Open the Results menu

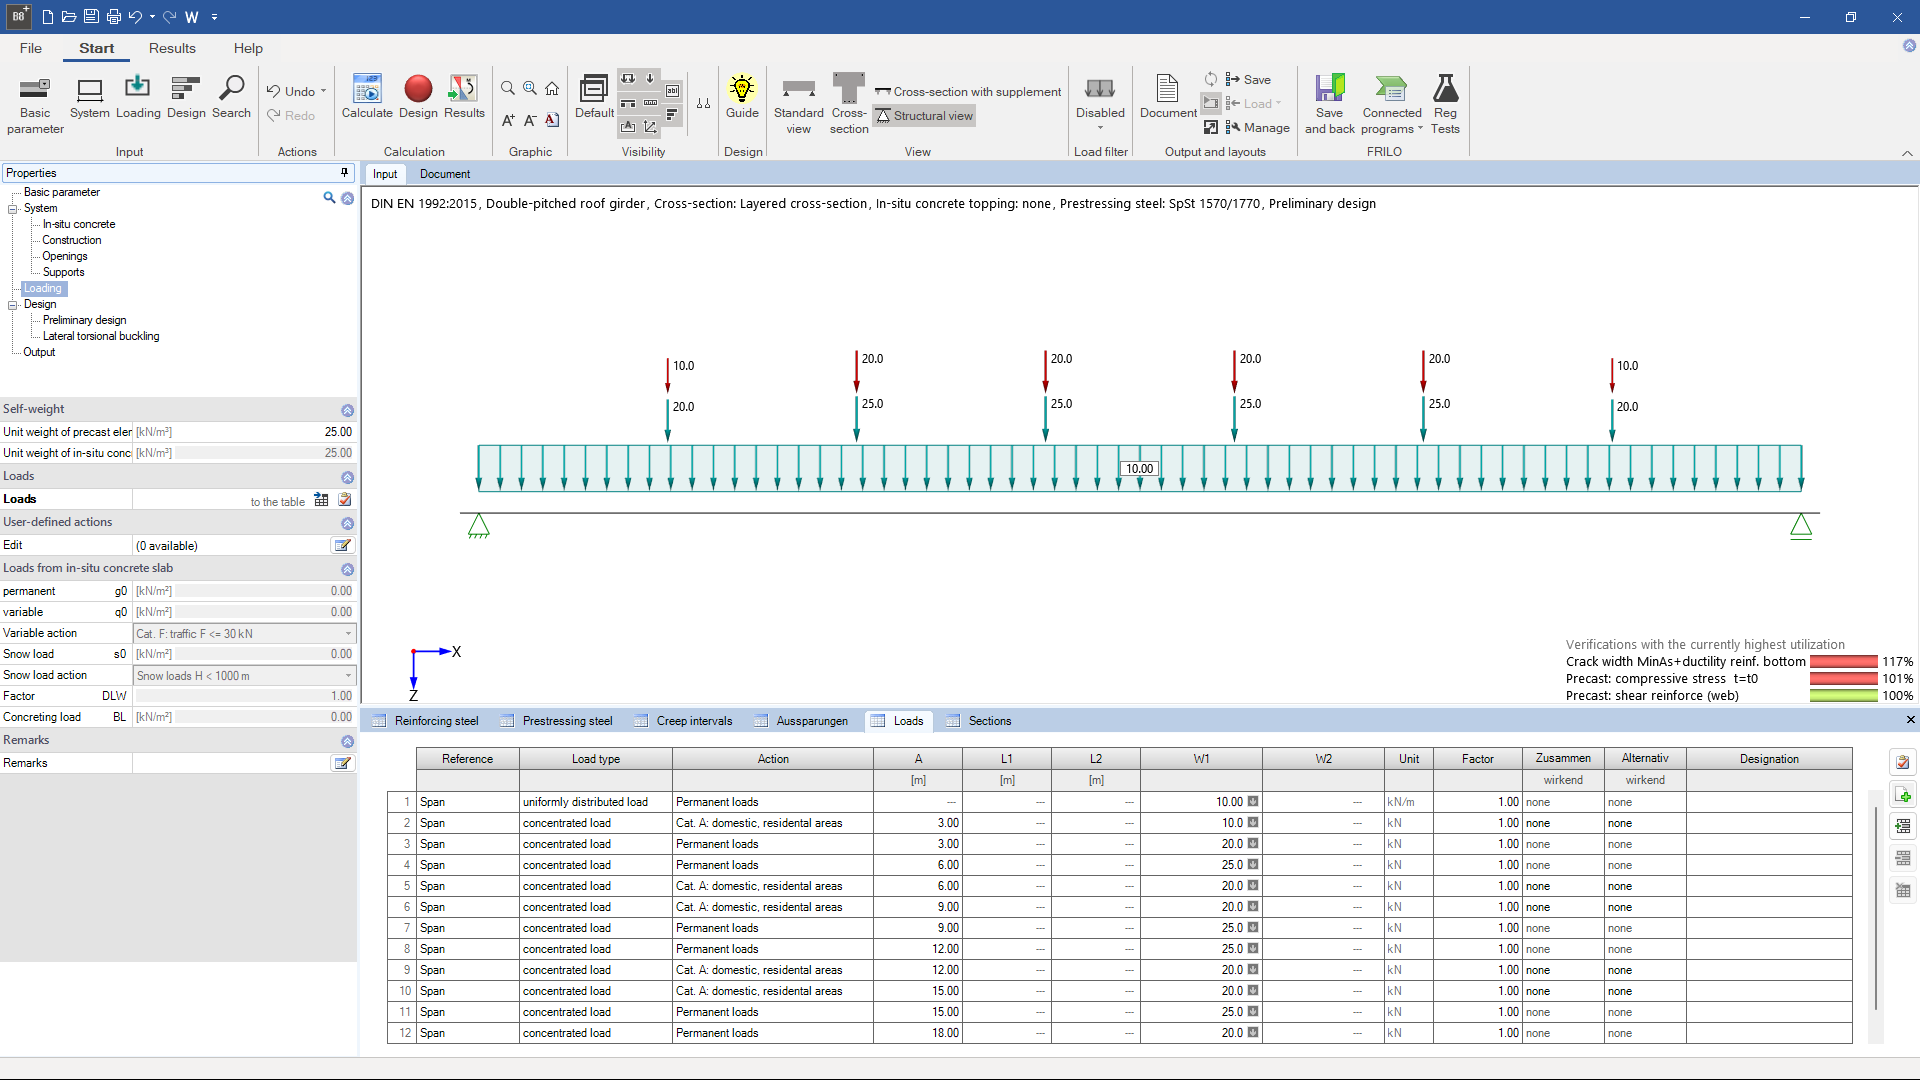[x=172, y=48]
